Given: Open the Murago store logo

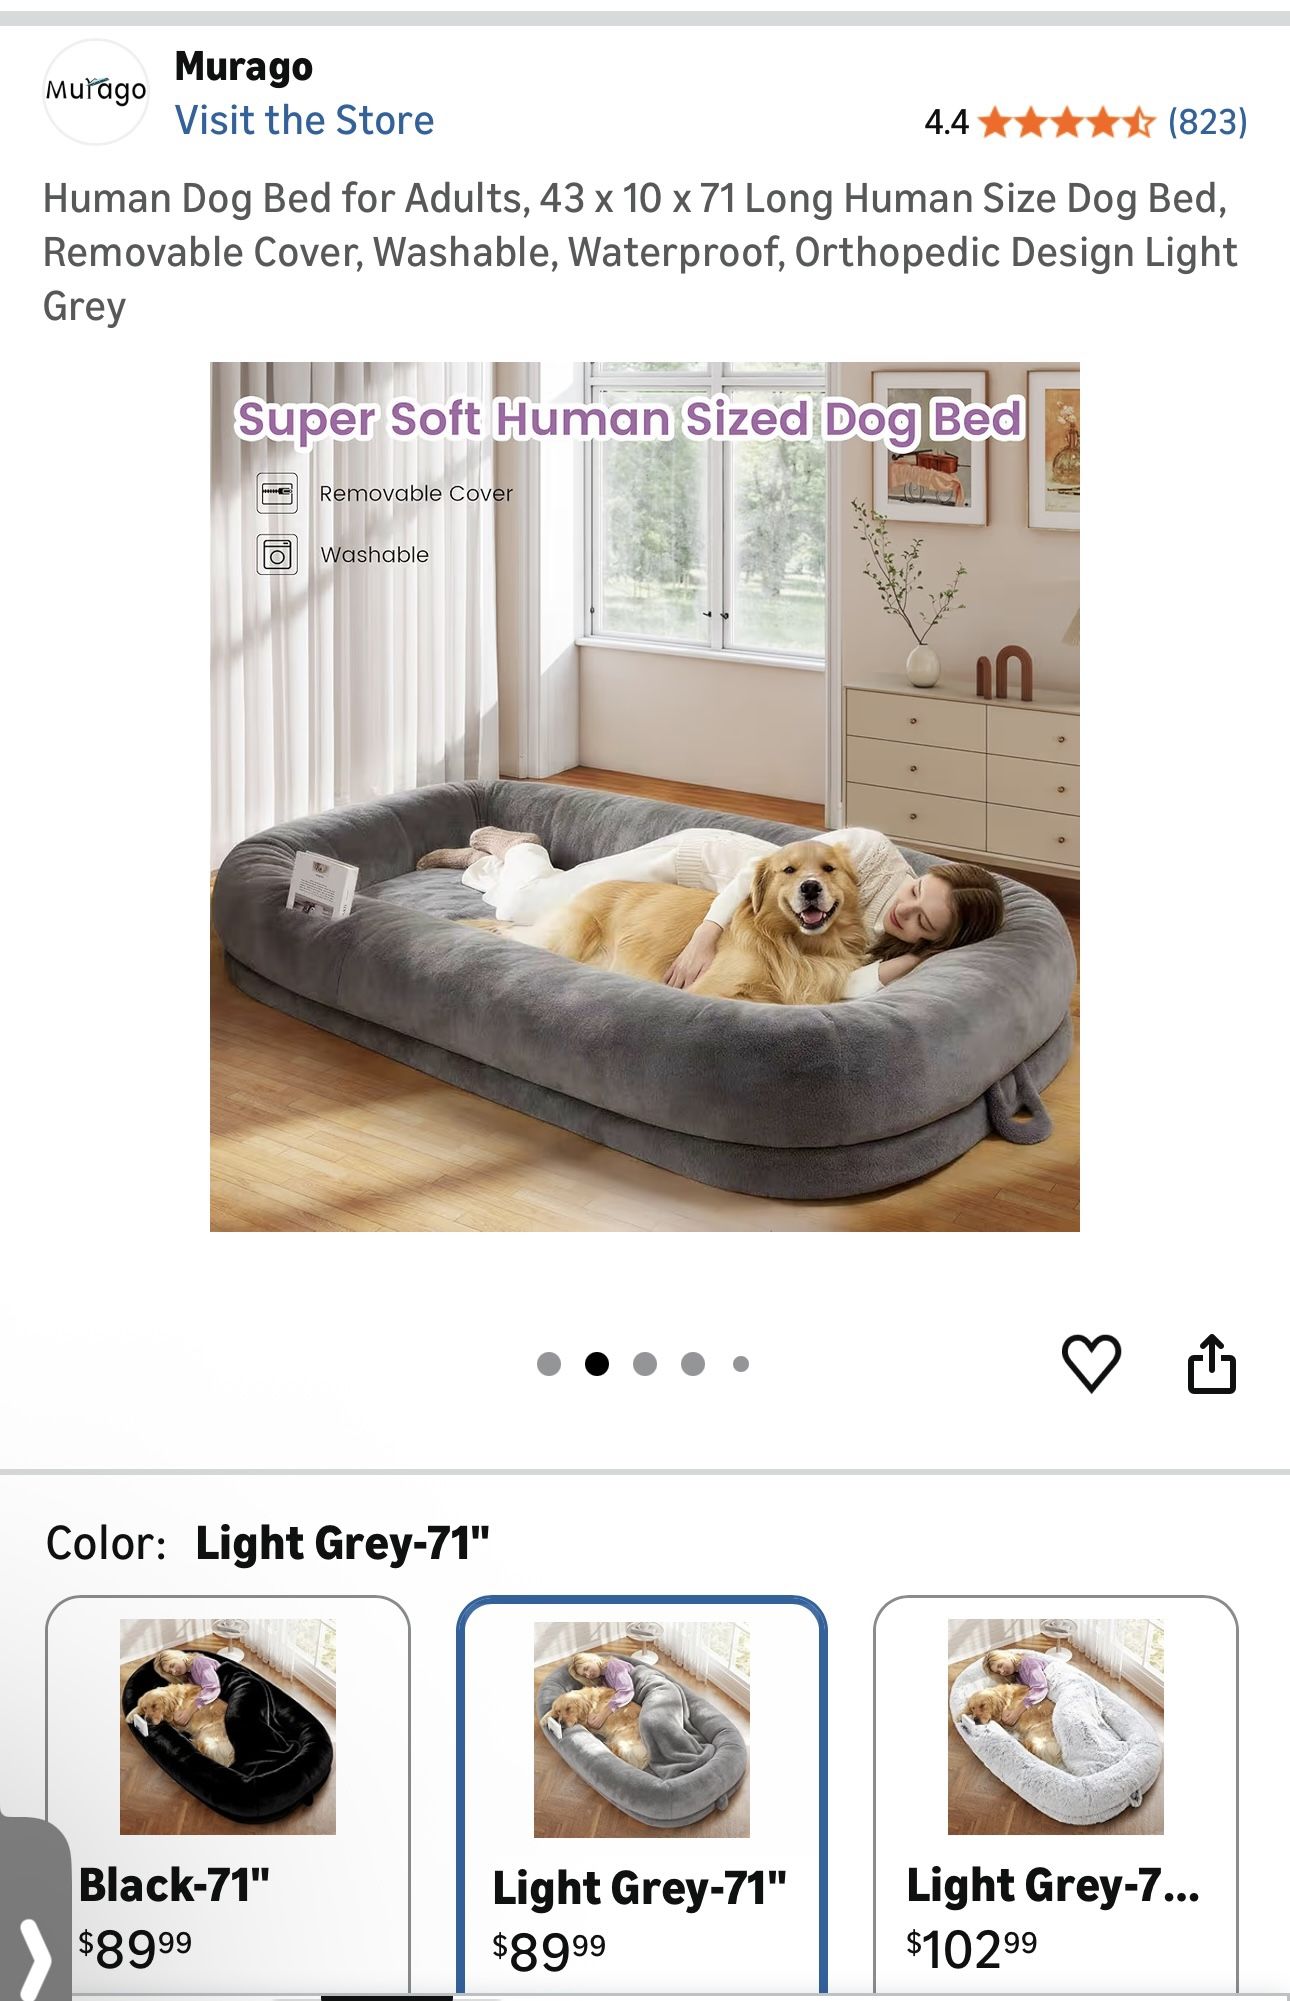Looking at the screenshot, I should (96, 92).
